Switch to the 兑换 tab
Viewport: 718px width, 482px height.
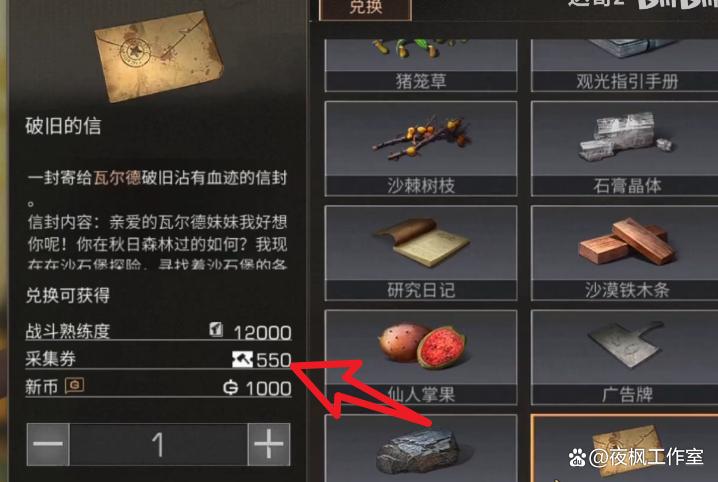pos(365,8)
